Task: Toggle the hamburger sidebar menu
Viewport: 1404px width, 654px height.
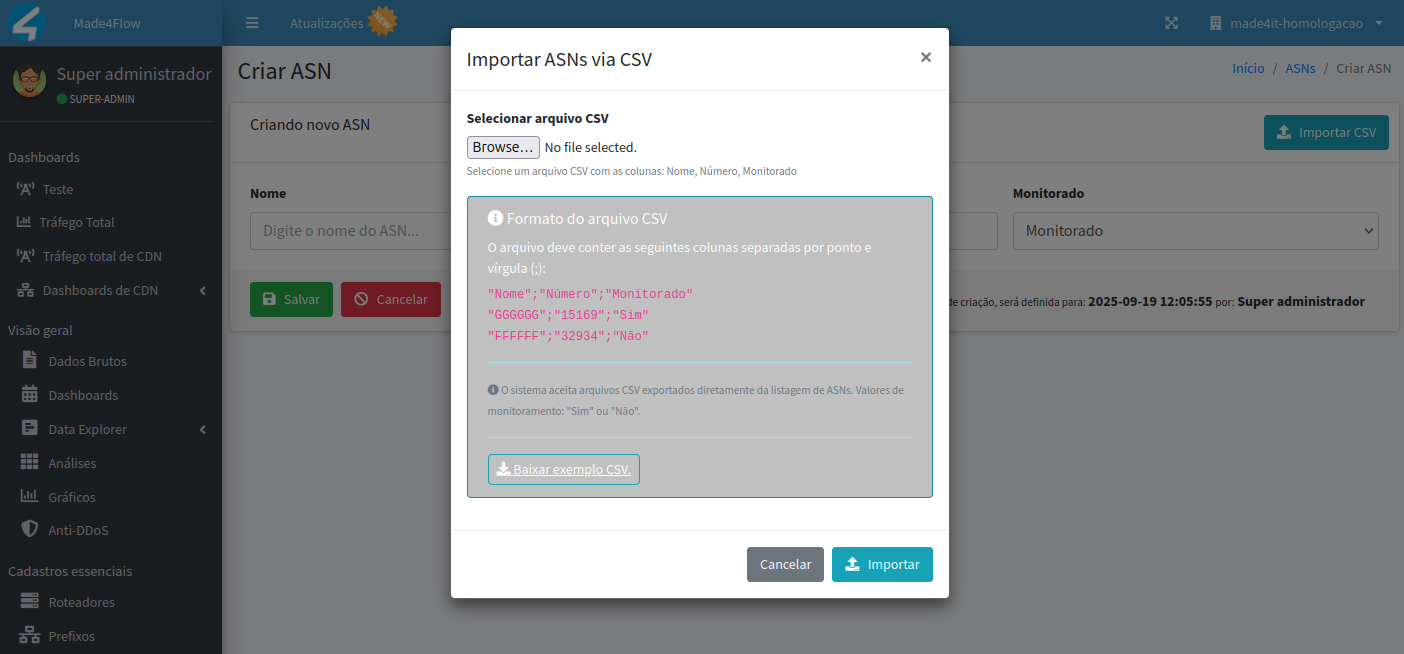Action: pyautogui.click(x=252, y=23)
